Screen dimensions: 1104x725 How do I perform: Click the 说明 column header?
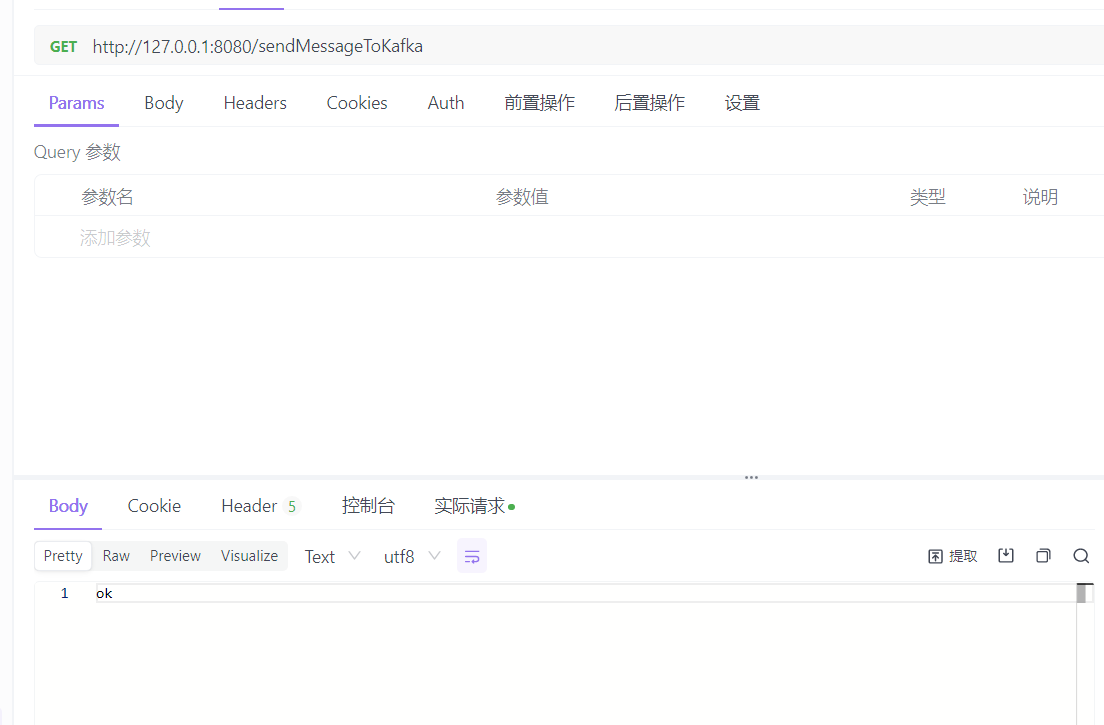[1040, 197]
